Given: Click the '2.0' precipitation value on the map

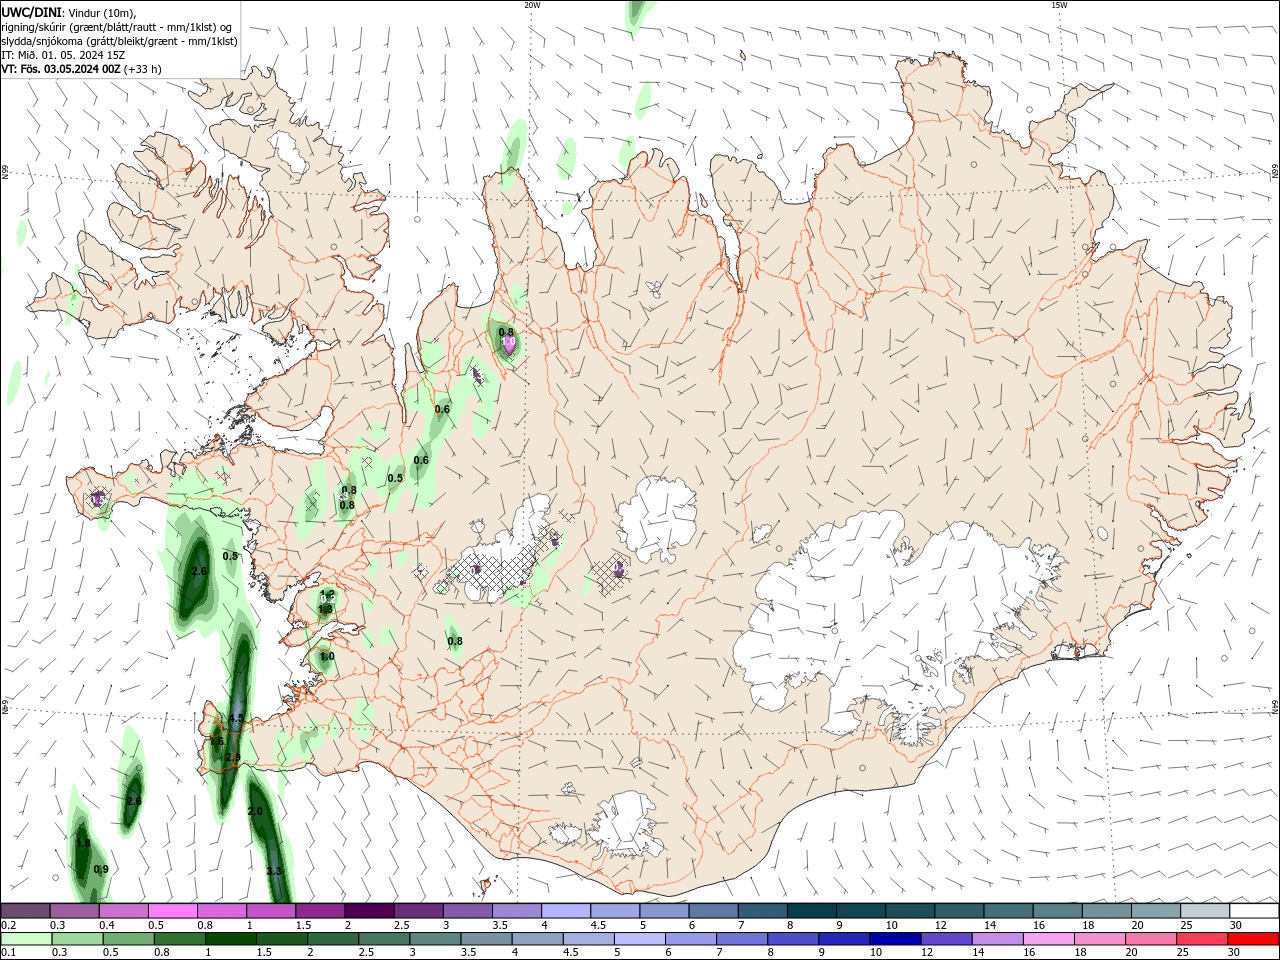Looking at the screenshot, I should [x=255, y=811].
